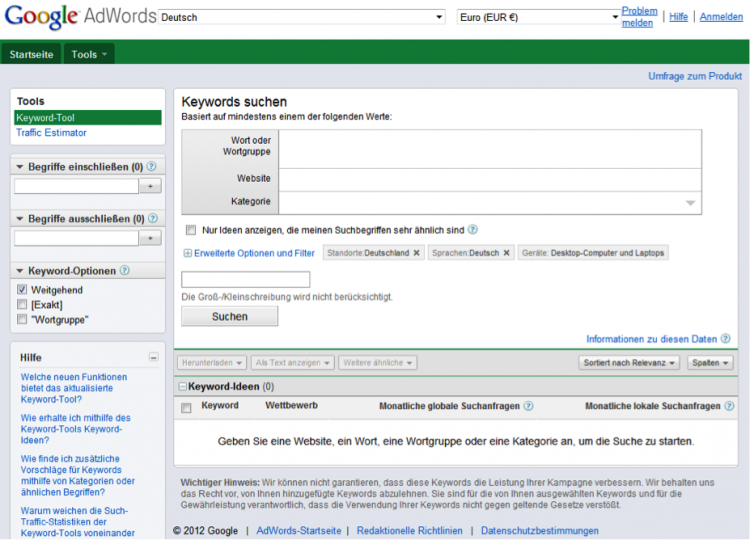750x540 pixels.
Task: Remove the Sprachen: Deutsch filter
Action: (507, 253)
